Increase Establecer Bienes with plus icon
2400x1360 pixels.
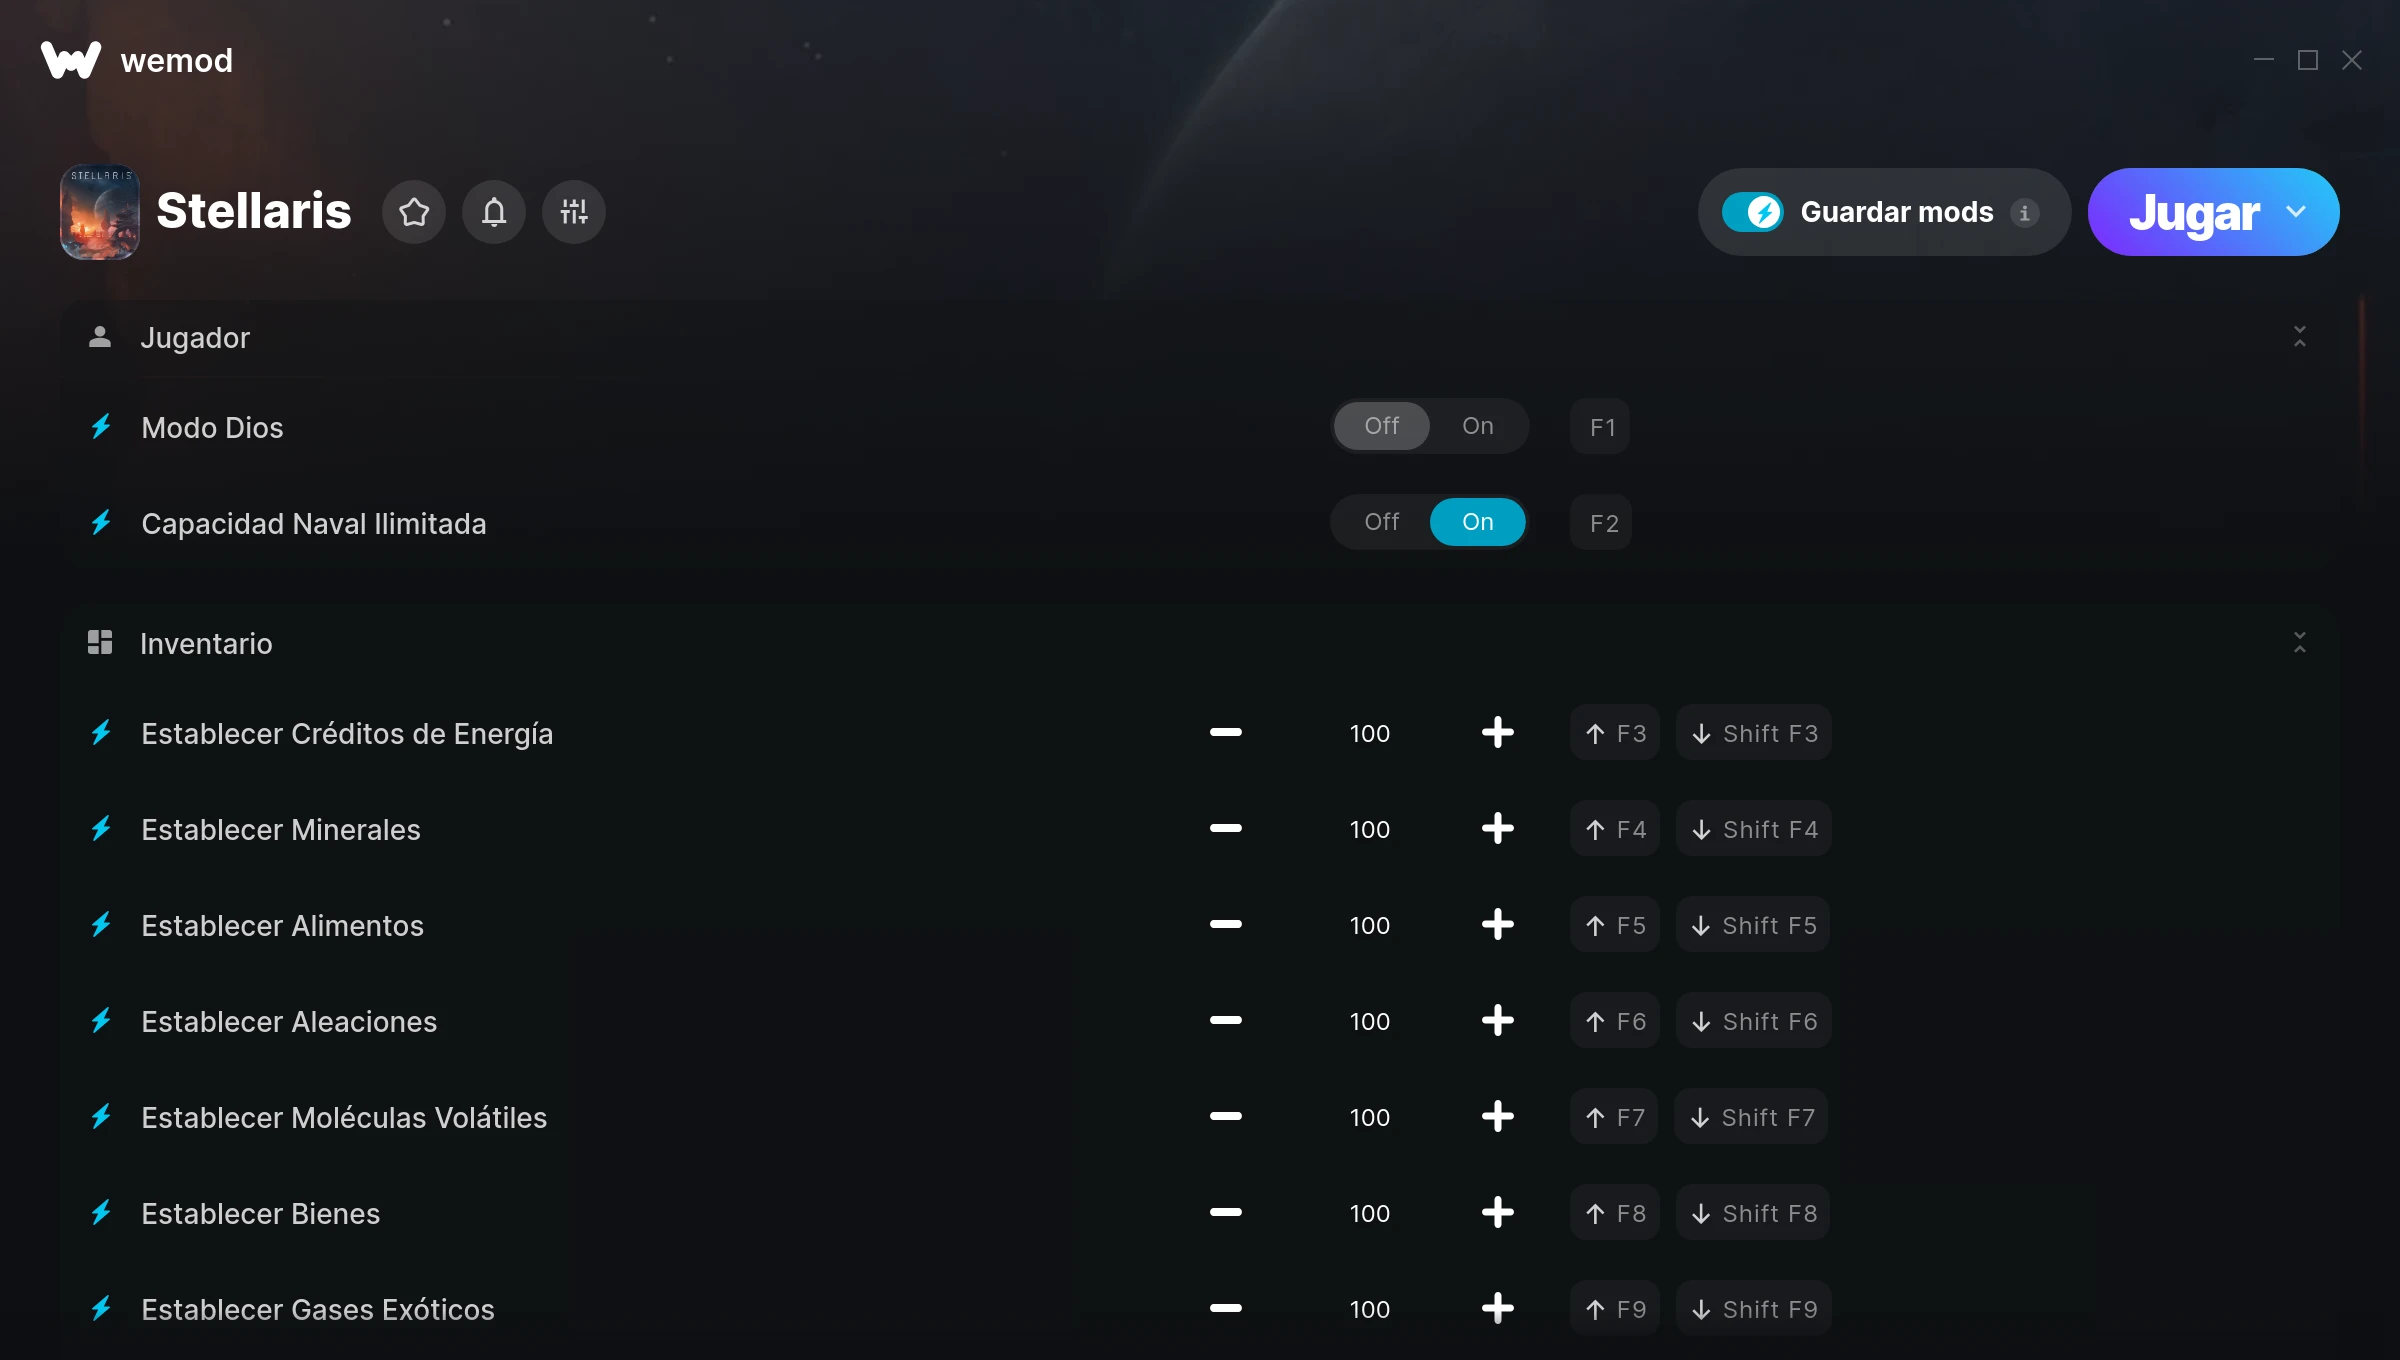pyautogui.click(x=1497, y=1213)
